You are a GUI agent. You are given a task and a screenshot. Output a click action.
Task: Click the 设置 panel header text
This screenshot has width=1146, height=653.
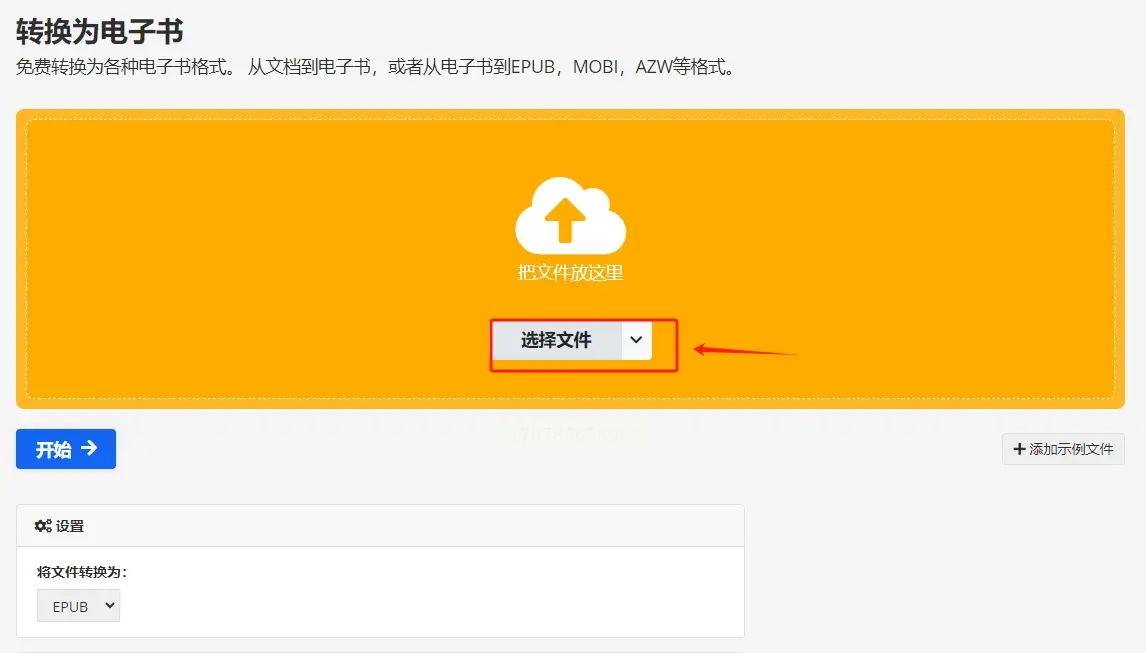coord(69,526)
